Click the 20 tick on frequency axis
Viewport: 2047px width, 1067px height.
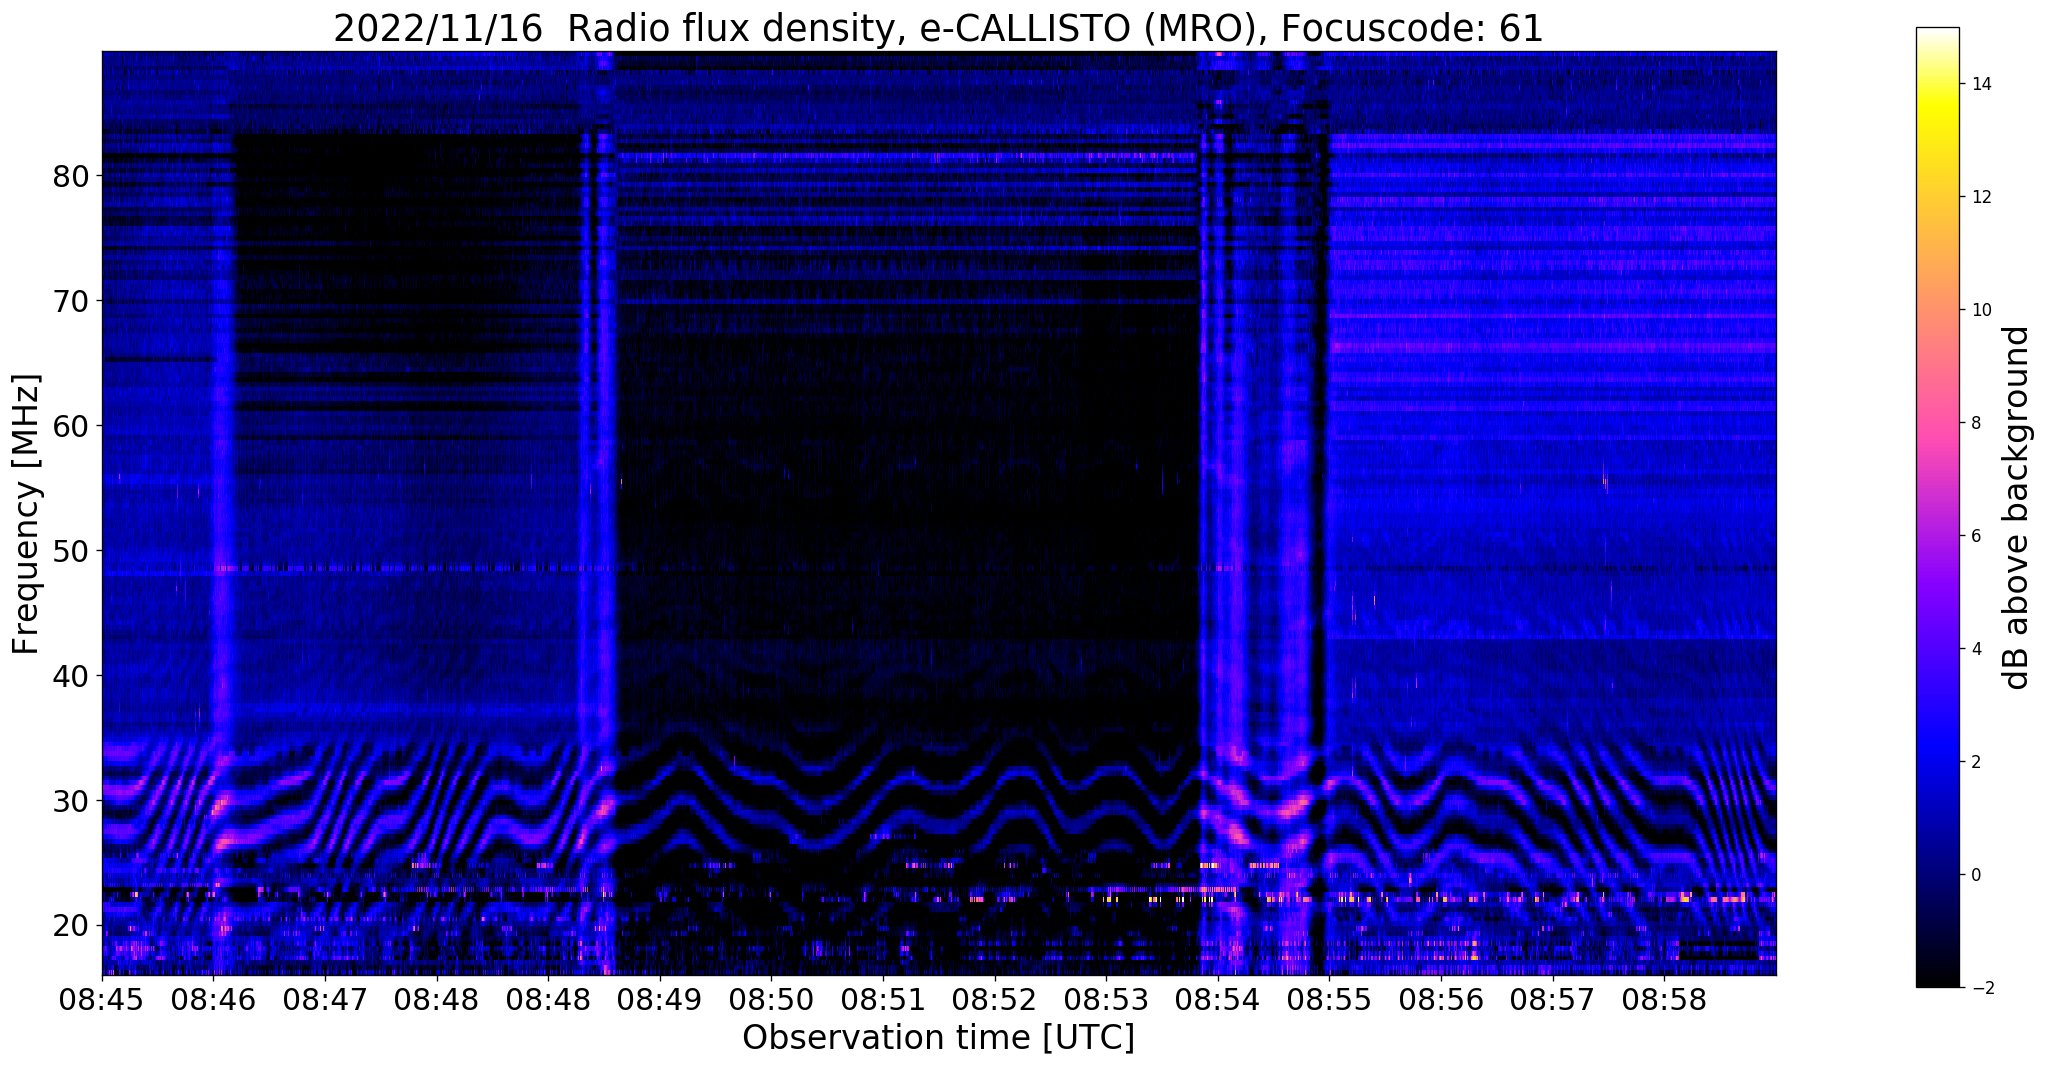pos(71,926)
